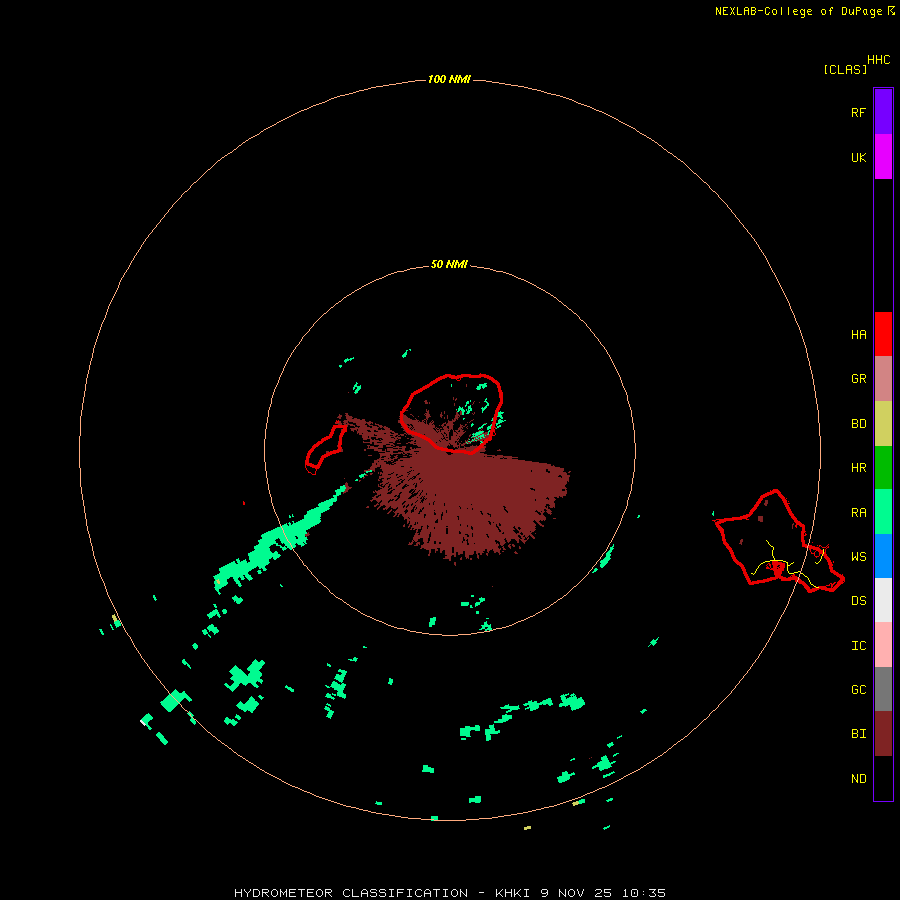Click the "HA" legend label
900x900 pixels.
(x=858, y=335)
